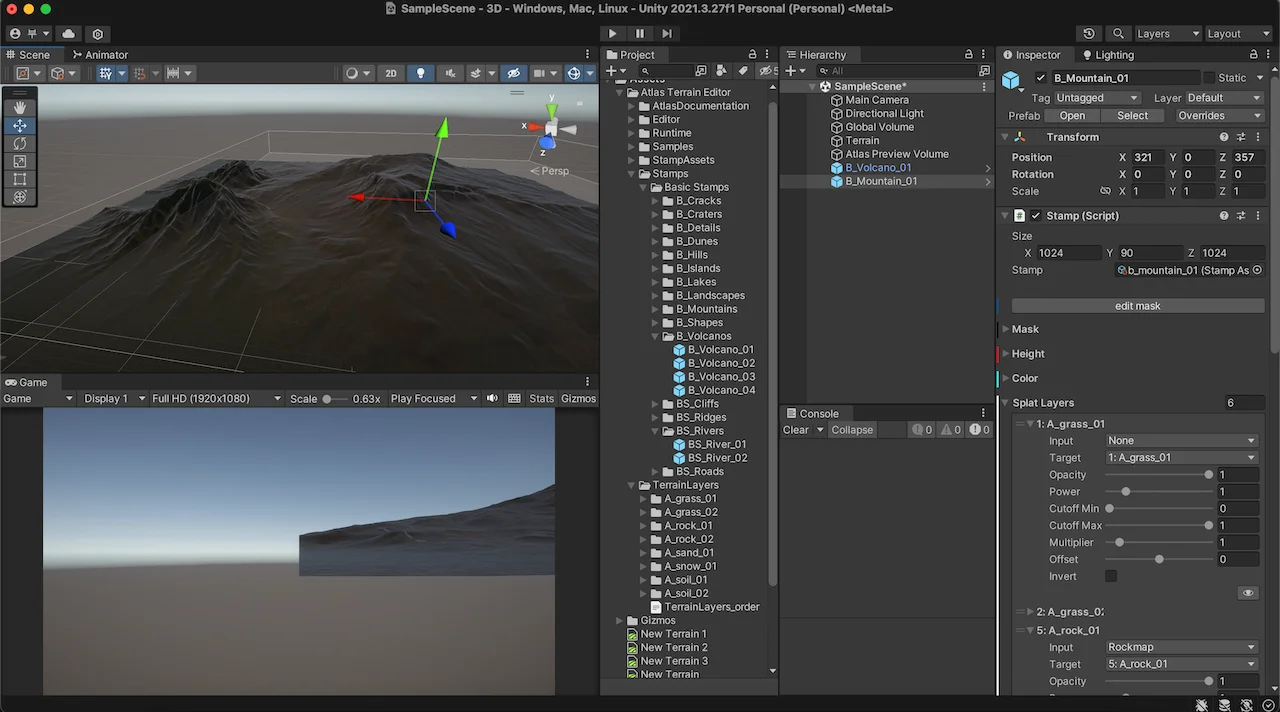Adjust the Opacity slider for A_grass_01
Viewport: 1280px width, 712px height.
pos(1158,475)
